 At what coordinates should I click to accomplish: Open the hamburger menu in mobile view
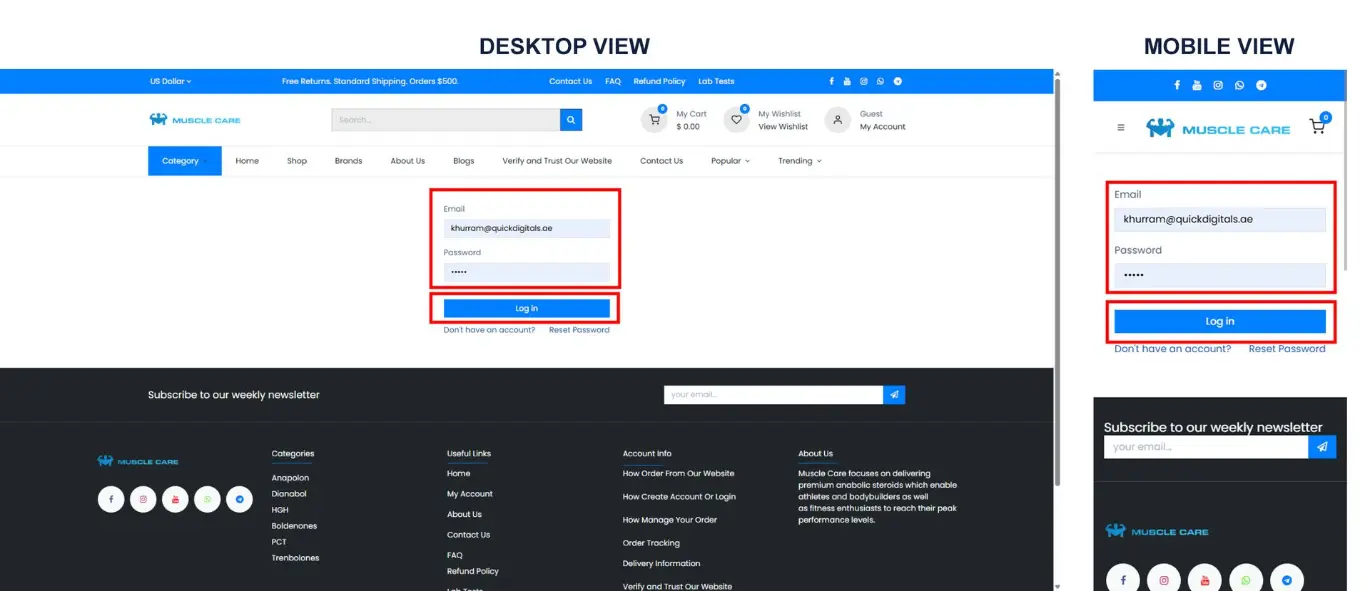point(1121,128)
